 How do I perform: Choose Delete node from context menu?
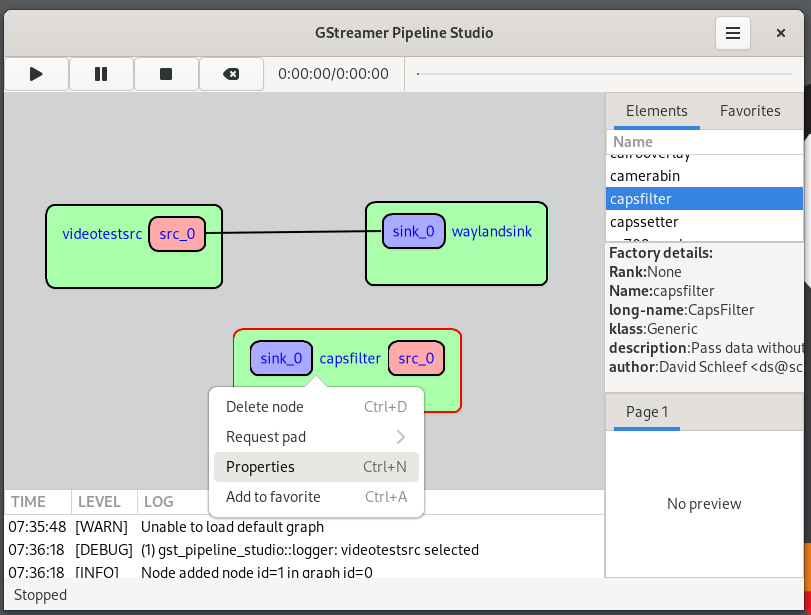(316, 407)
